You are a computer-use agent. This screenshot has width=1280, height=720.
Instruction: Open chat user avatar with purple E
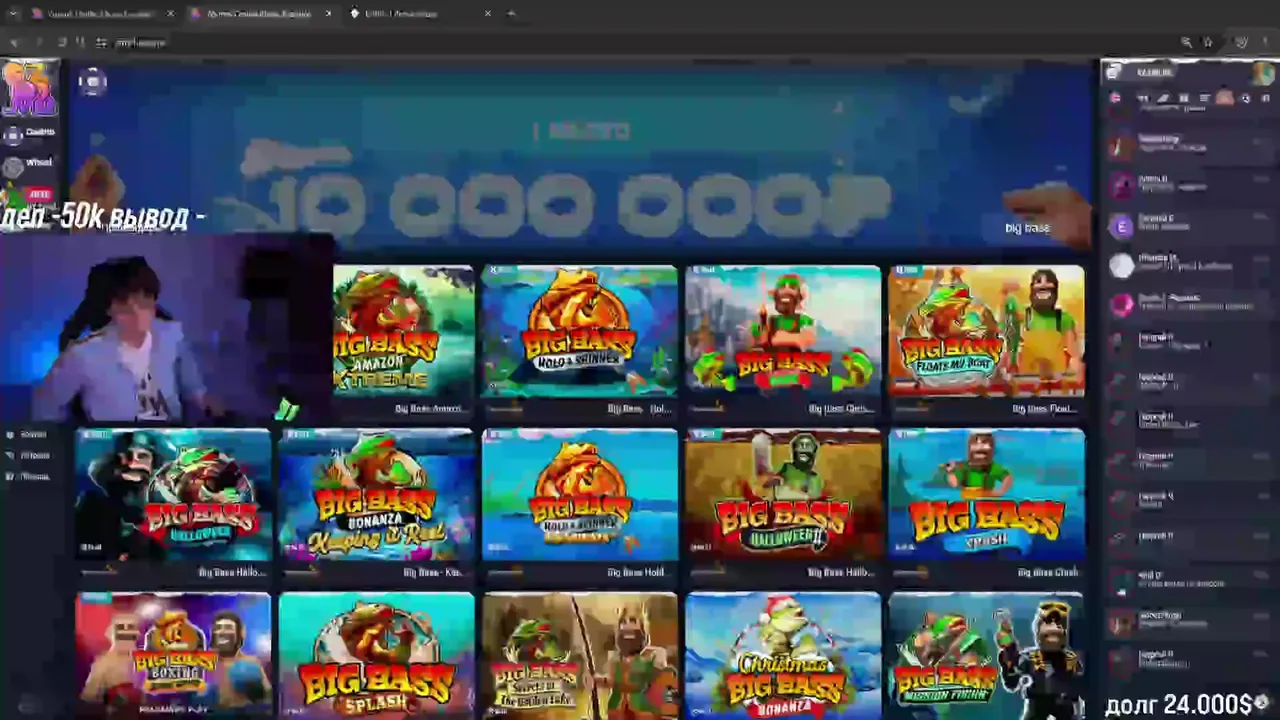coord(1121,226)
